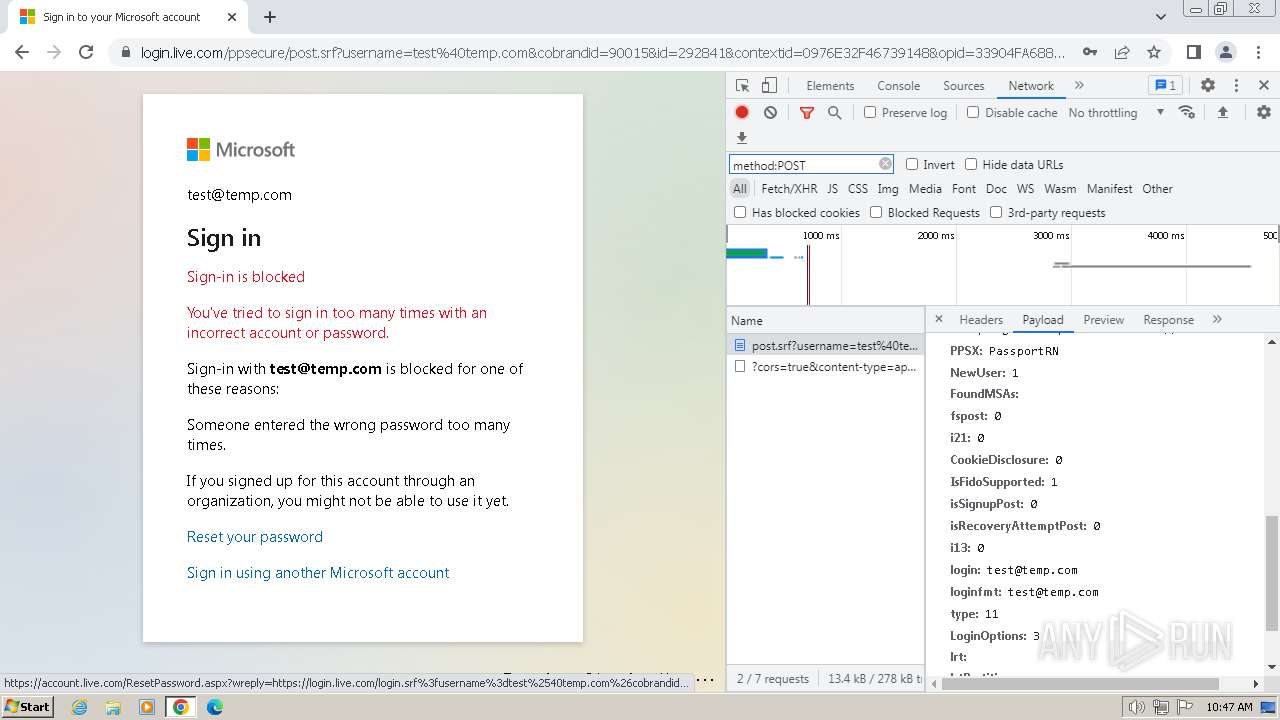Open the Headers tab
This screenshot has width=1280, height=720.
click(x=981, y=320)
